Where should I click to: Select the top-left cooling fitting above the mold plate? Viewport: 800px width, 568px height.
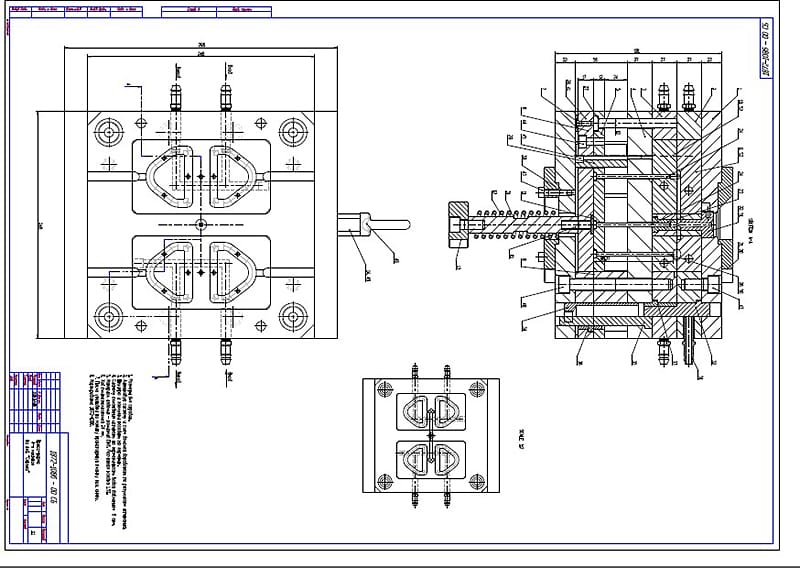(177, 98)
